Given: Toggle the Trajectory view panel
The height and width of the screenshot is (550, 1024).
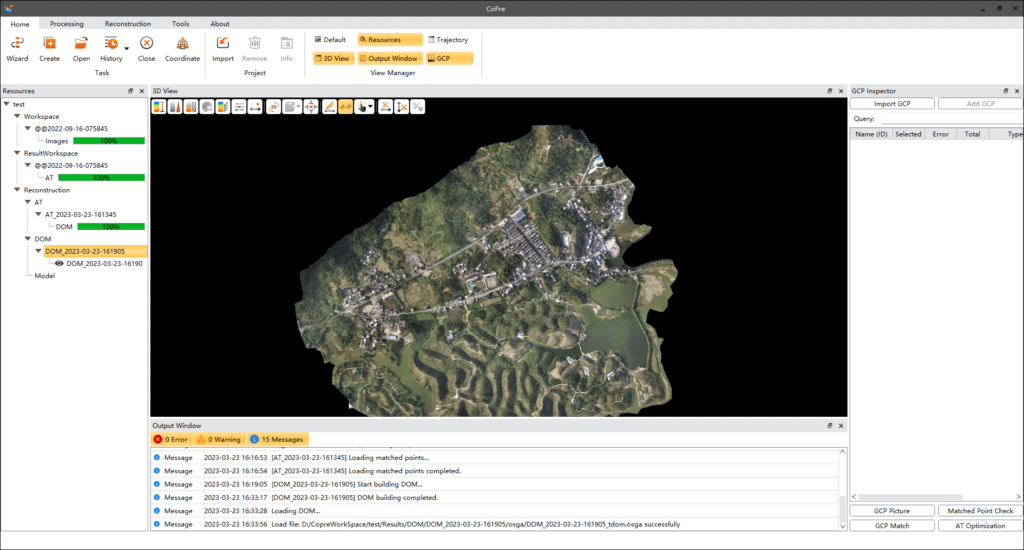Looking at the screenshot, I should [x=447, y=40].
